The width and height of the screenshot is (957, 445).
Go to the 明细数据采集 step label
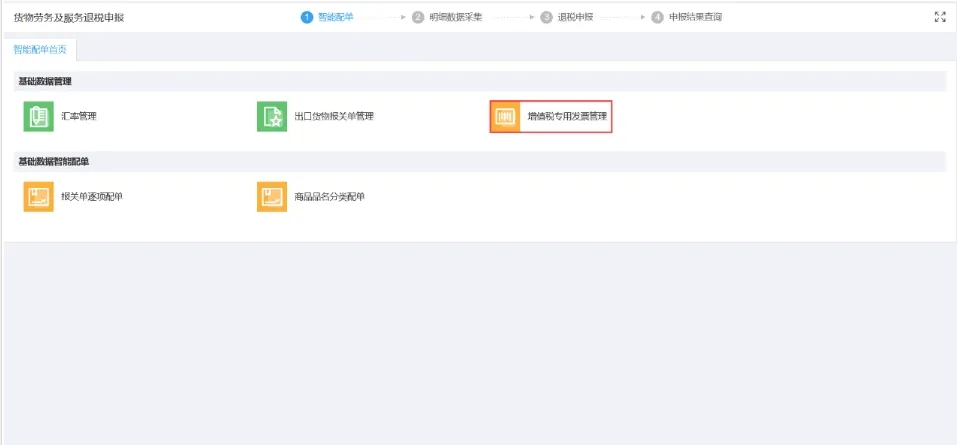[x=455, y=17]
